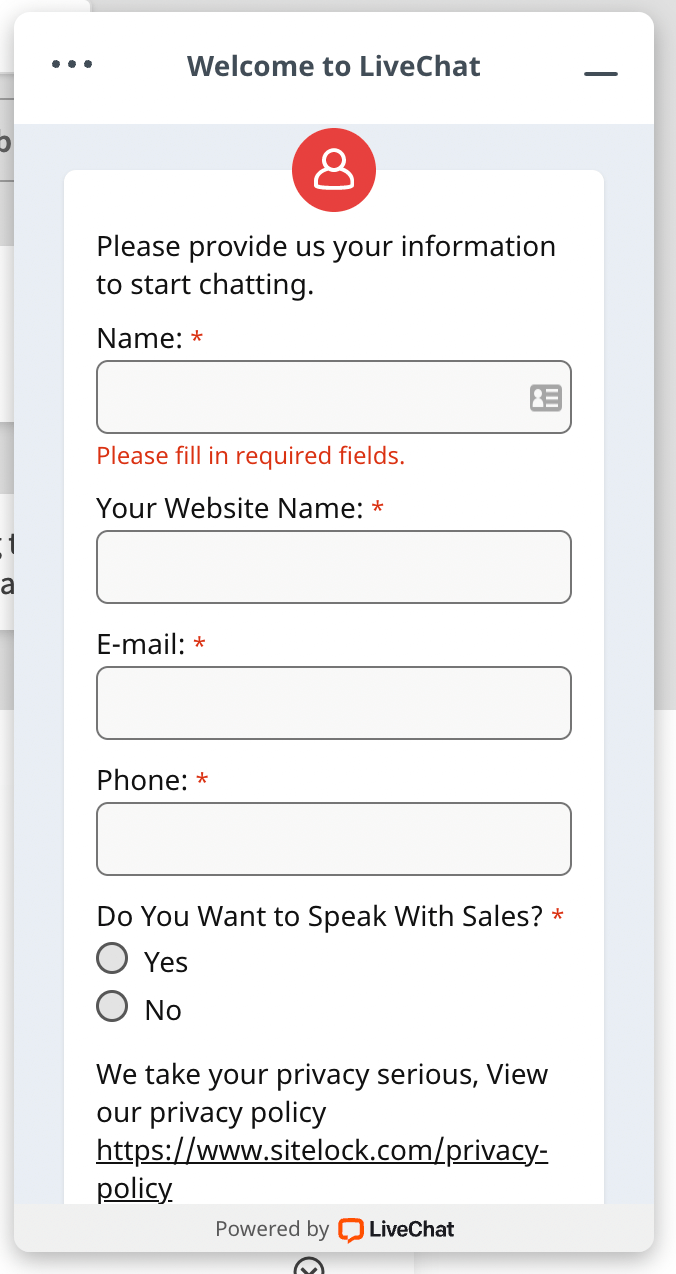Select the Yes radio button

112,959
